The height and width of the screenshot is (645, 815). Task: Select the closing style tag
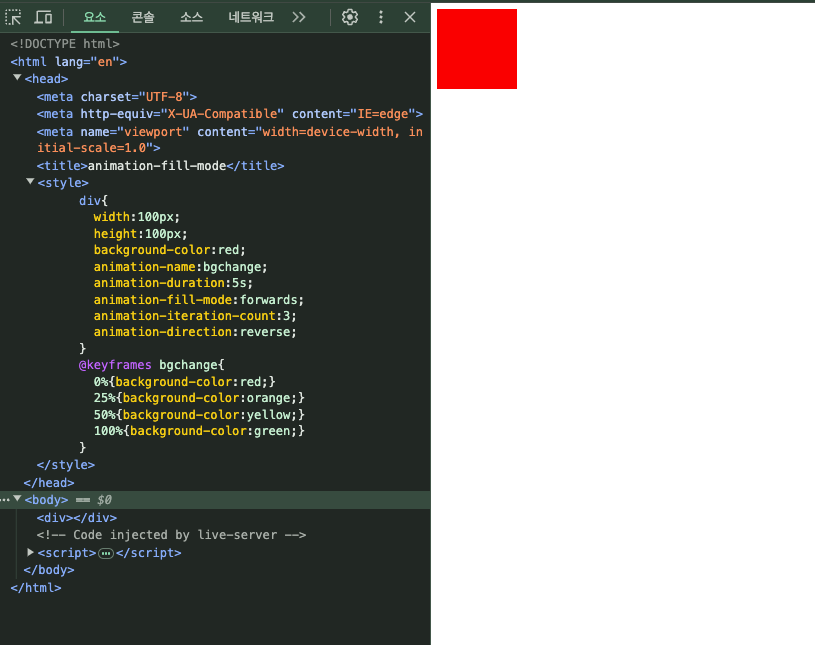pos(66,465)
